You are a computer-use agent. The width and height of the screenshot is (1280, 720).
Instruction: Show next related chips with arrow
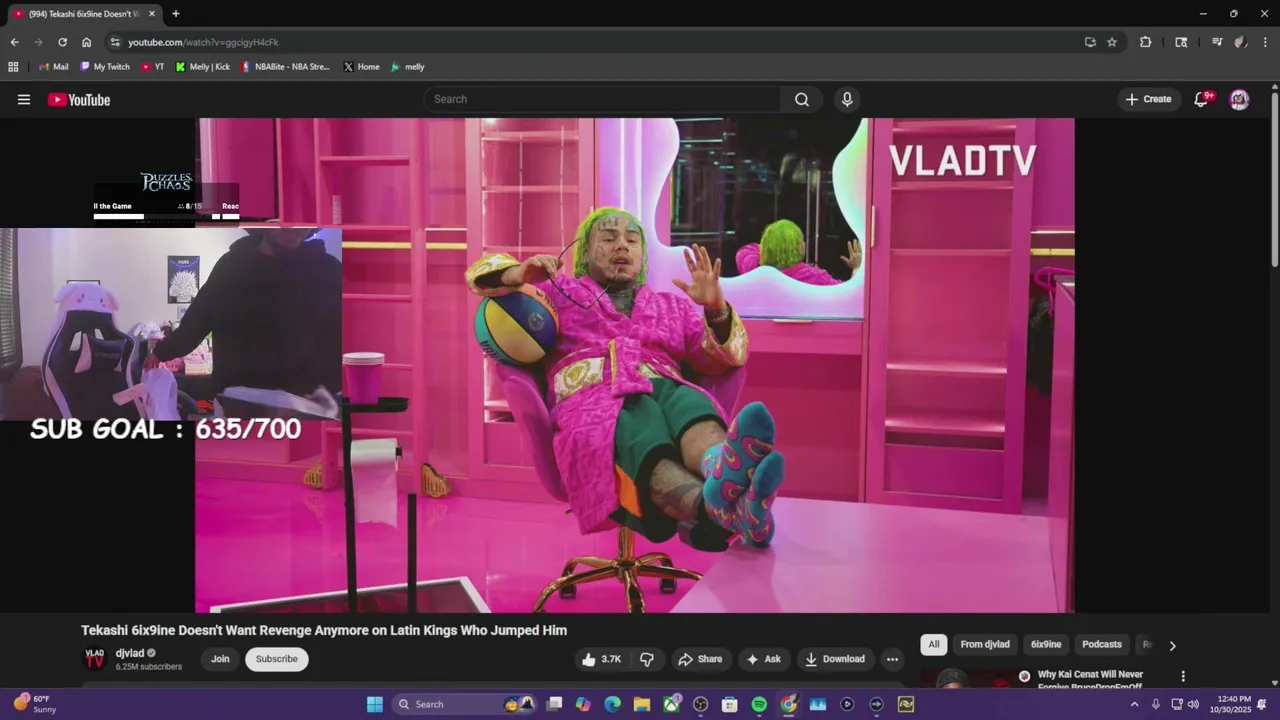tap(1172, 645)
